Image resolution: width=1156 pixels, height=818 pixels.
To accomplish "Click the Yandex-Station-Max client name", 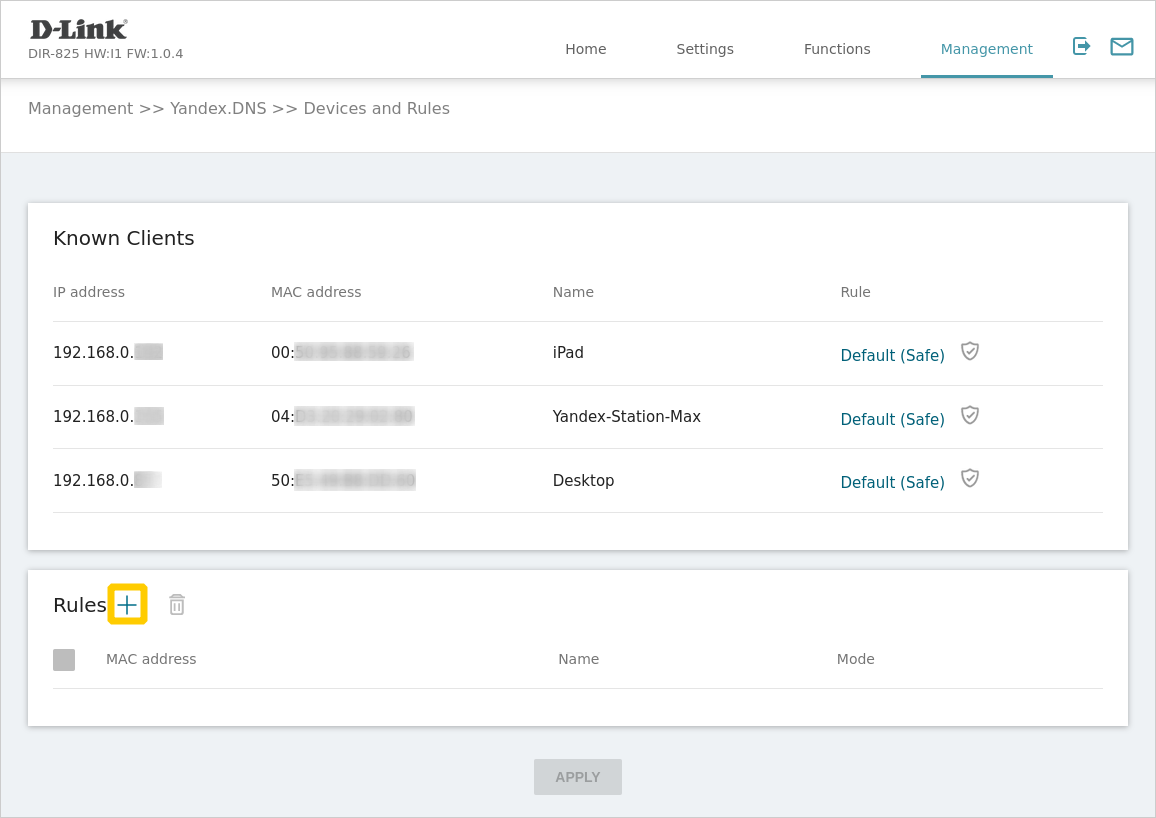I will click(x=626, y=417).
